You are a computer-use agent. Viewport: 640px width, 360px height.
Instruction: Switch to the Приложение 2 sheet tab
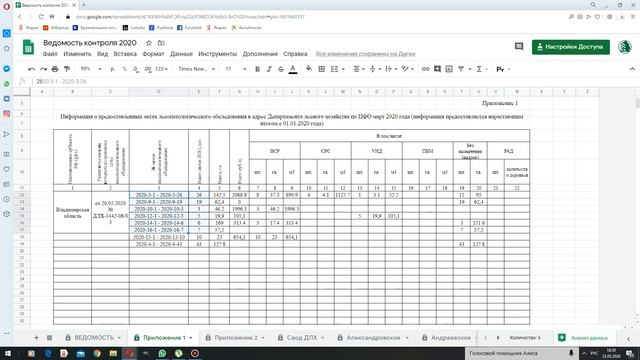point(236,338)
